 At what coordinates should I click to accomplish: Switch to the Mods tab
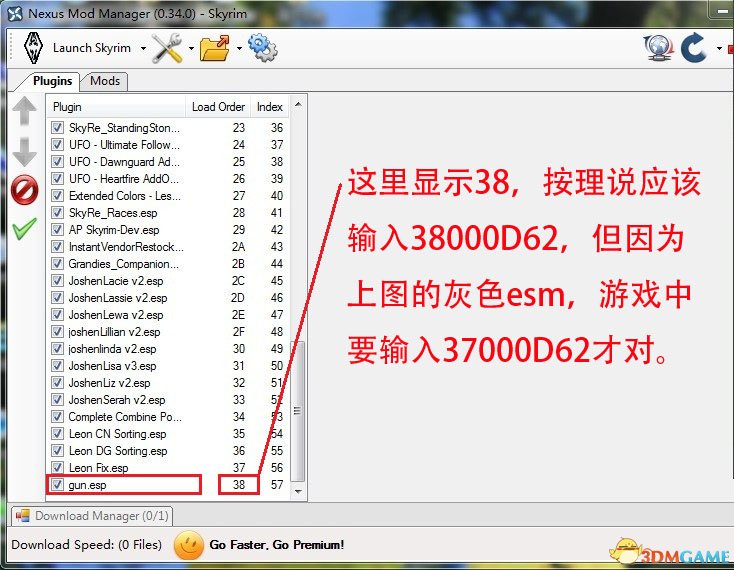(105, 81)
